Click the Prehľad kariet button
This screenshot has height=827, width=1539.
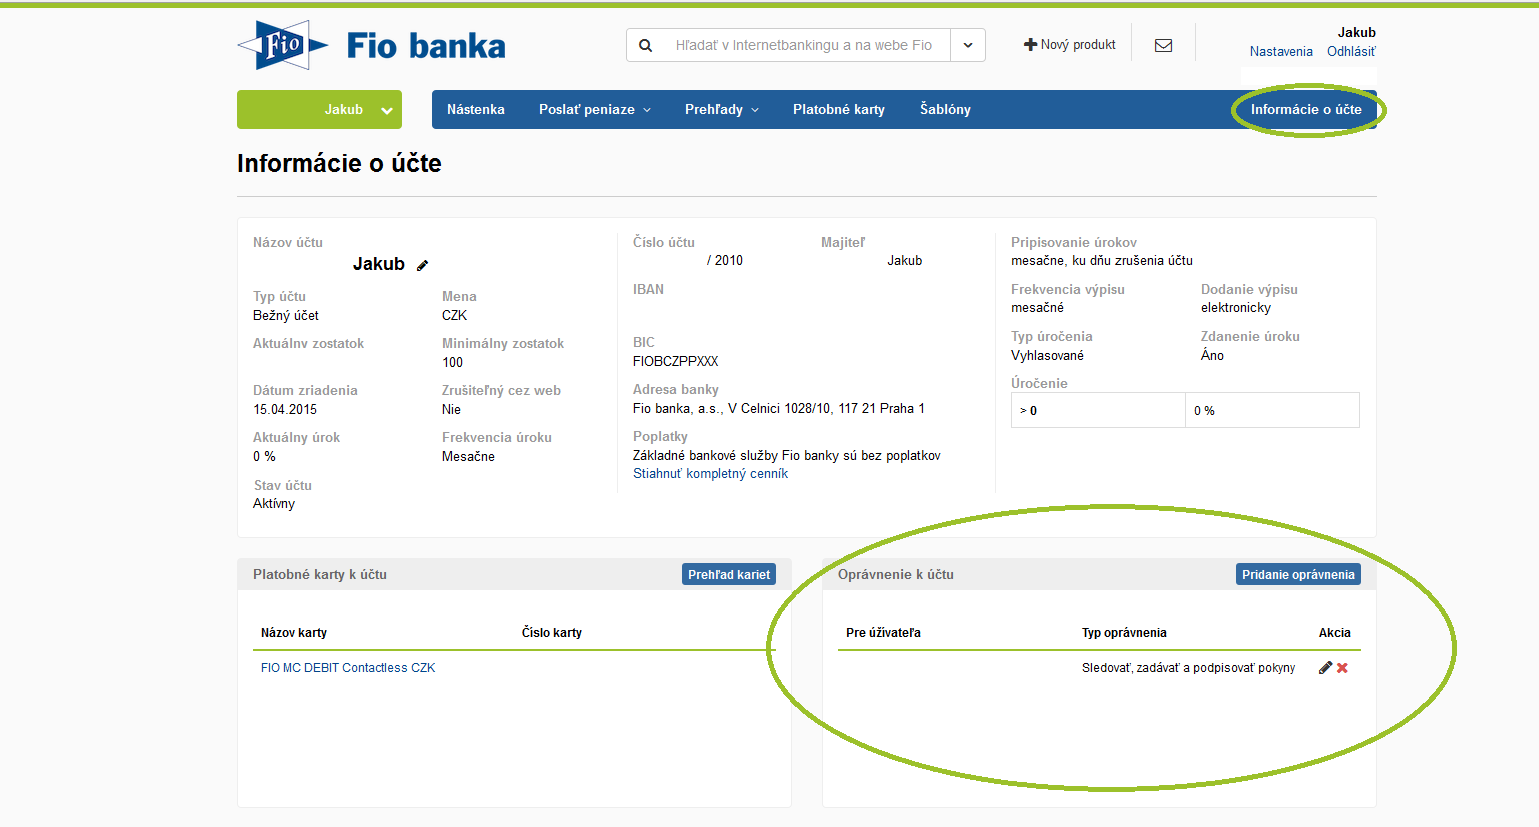click(729, 574)
